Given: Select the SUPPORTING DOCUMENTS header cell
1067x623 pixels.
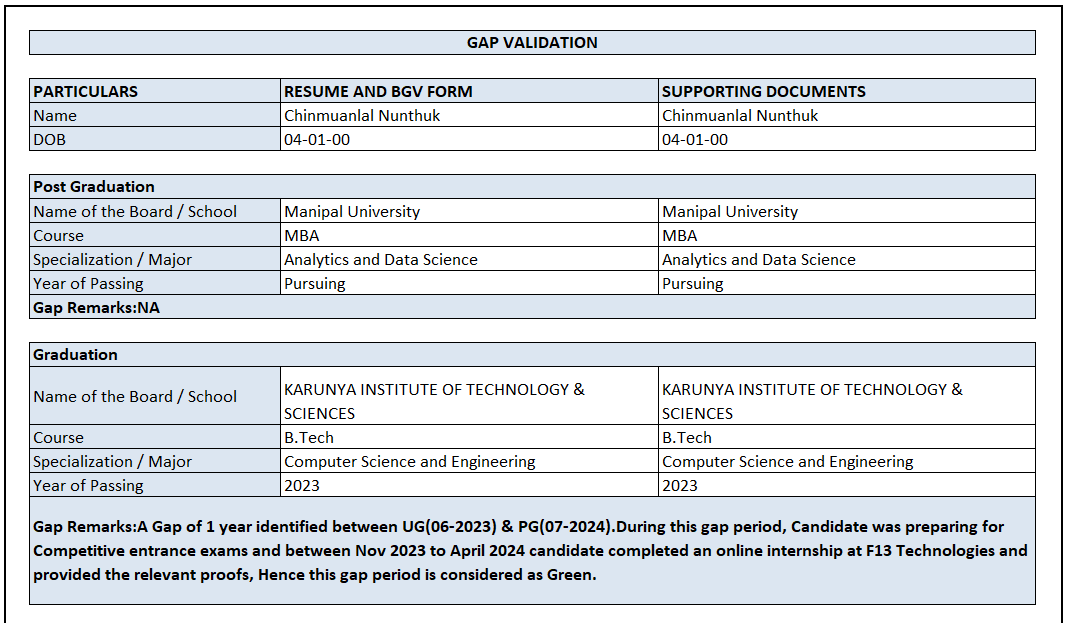Looking at the screenshot, I should point(764,91).
